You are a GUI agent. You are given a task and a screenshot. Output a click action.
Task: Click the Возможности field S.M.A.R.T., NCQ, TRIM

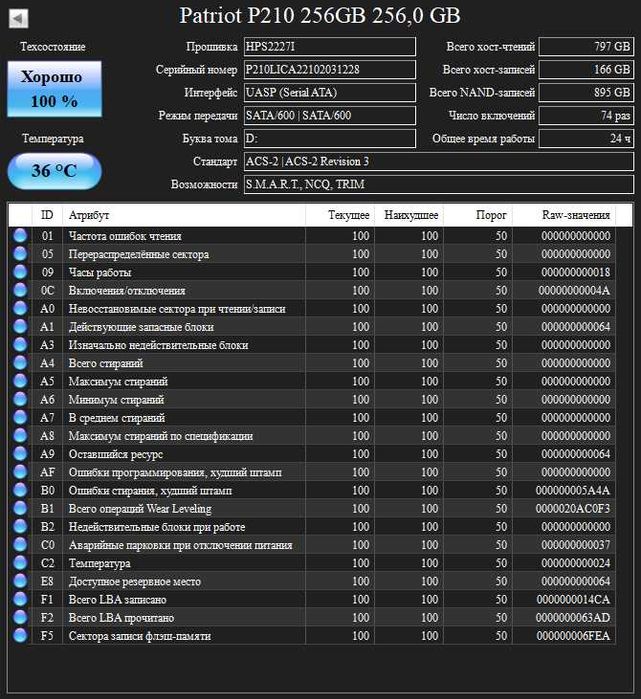click(x=439, y=185)
